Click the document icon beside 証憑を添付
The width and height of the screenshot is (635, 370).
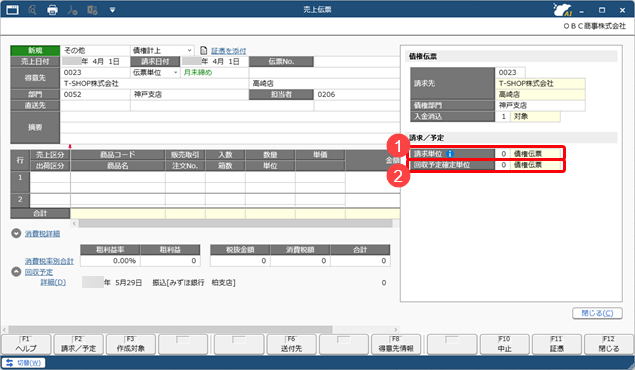[204, 51]
